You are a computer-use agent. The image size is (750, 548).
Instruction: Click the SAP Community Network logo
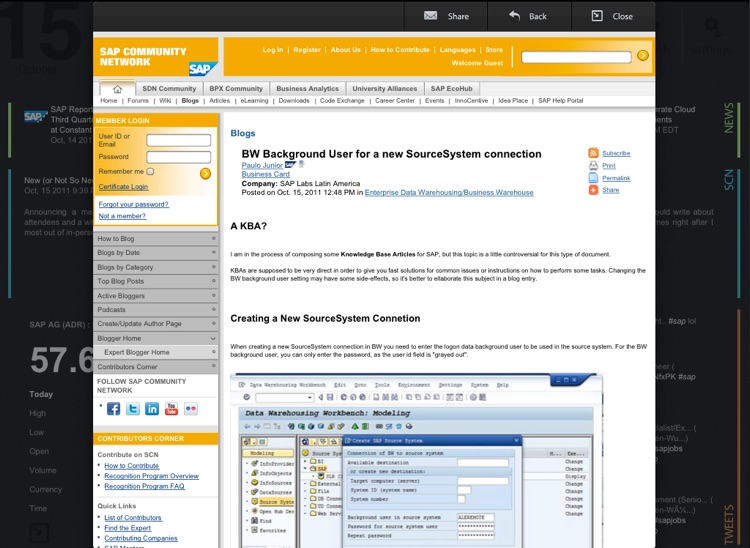point(156,57)
